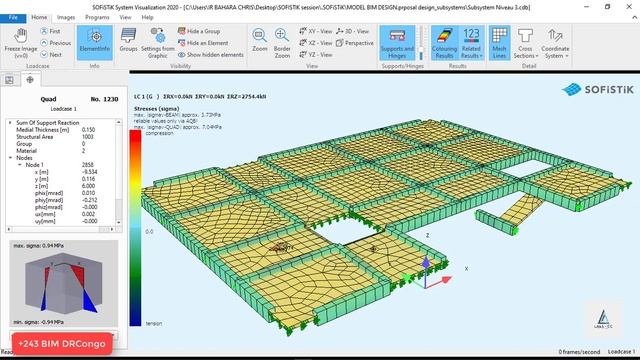Image resolution: width=640 pixels, height=360 pixels.
Task: Choose Hide a Group
Action: [199, 31]
